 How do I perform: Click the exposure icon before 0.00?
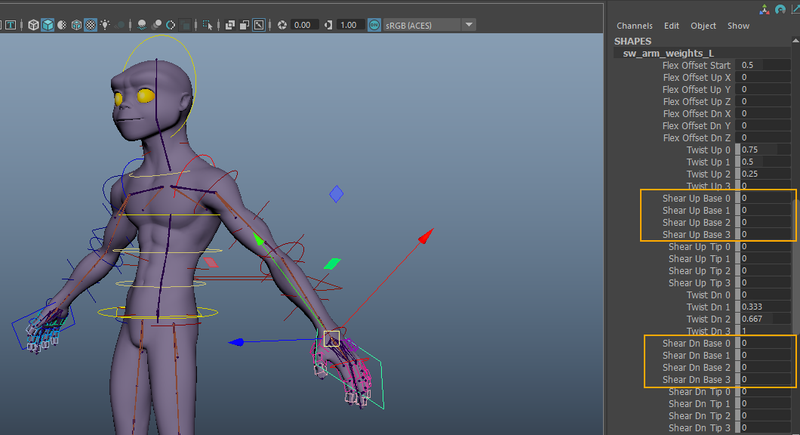[x=282, y=24]
